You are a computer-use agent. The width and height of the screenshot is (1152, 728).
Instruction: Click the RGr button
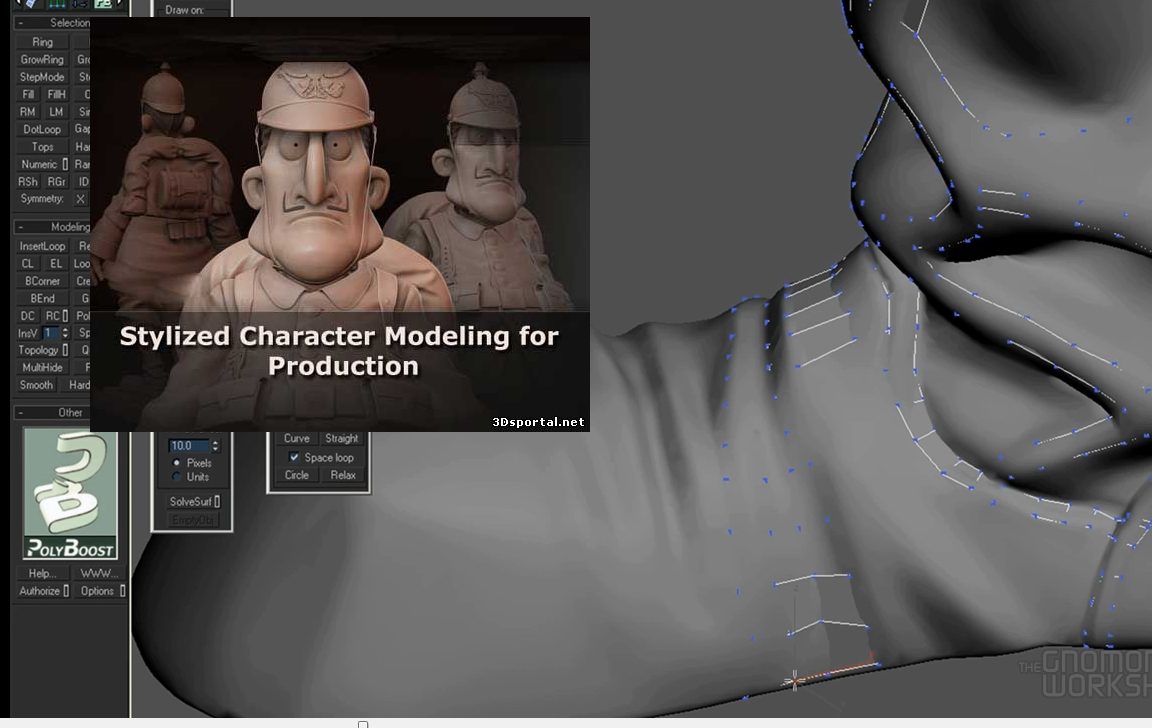point(57,181)
